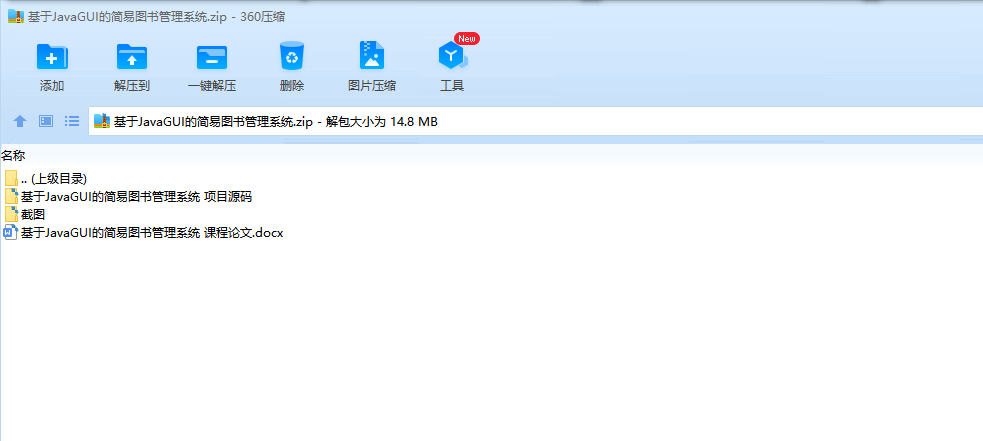
Task: Click the zip archive icon in address bar
Action: [102, 122]
